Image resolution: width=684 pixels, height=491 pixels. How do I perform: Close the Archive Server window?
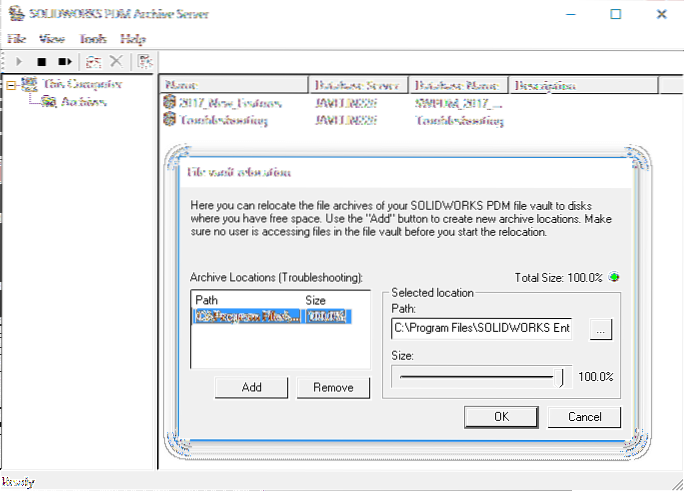tap(661, 14)
